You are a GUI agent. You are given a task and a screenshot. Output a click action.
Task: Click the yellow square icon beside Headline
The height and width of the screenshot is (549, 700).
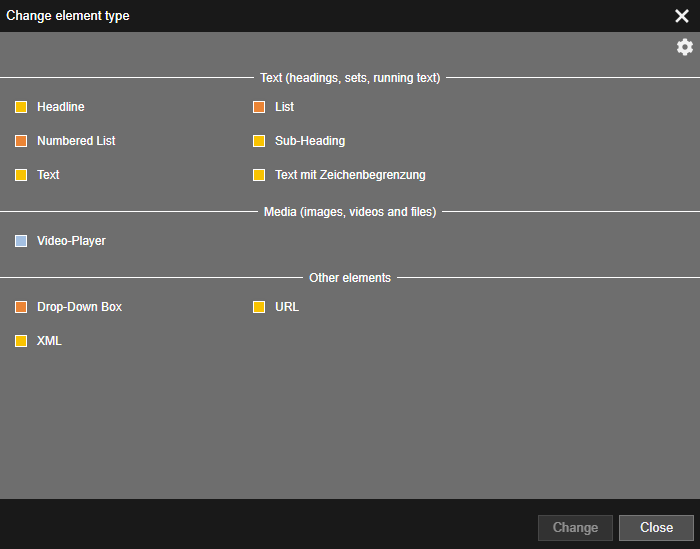click(x=21, y=107)
